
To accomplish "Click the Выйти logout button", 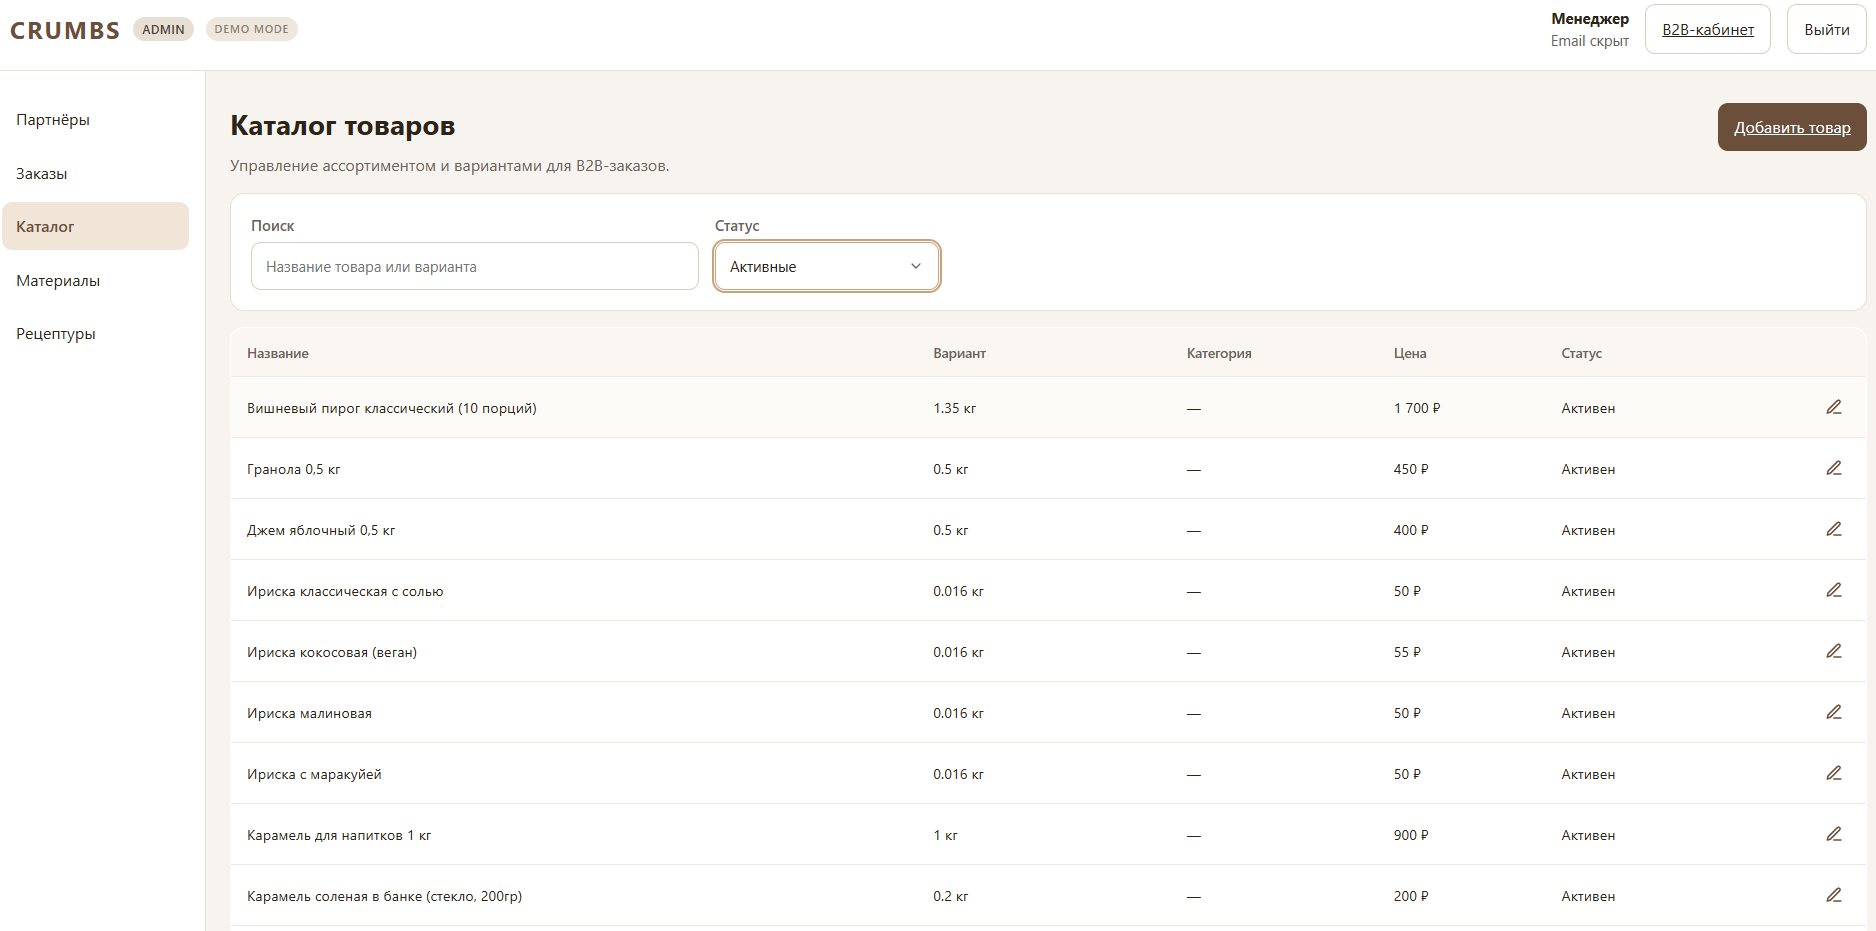I will [1826, 29].
